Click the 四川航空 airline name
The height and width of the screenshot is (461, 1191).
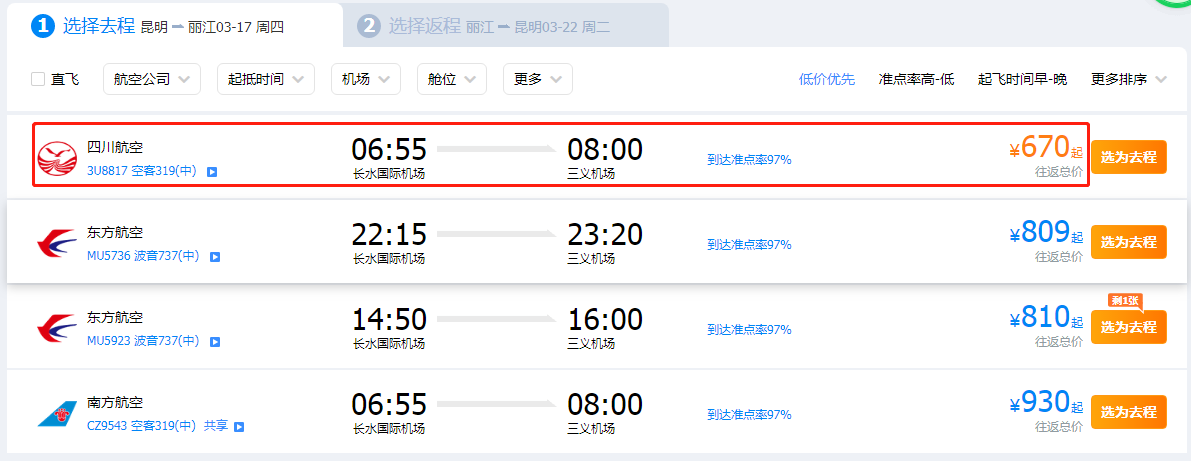pyautogui.click(x=115, y=148)
